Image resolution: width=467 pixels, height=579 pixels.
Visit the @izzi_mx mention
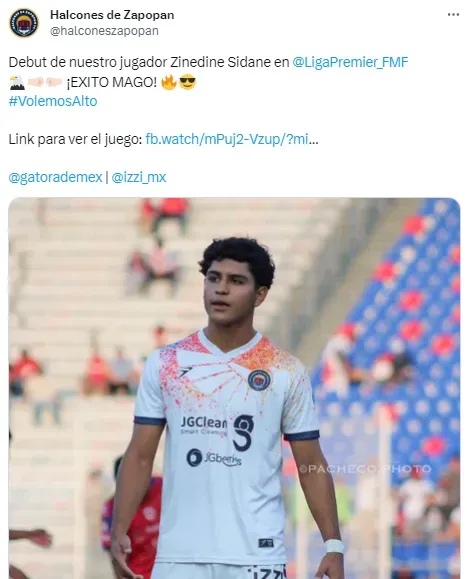[139, 177]
